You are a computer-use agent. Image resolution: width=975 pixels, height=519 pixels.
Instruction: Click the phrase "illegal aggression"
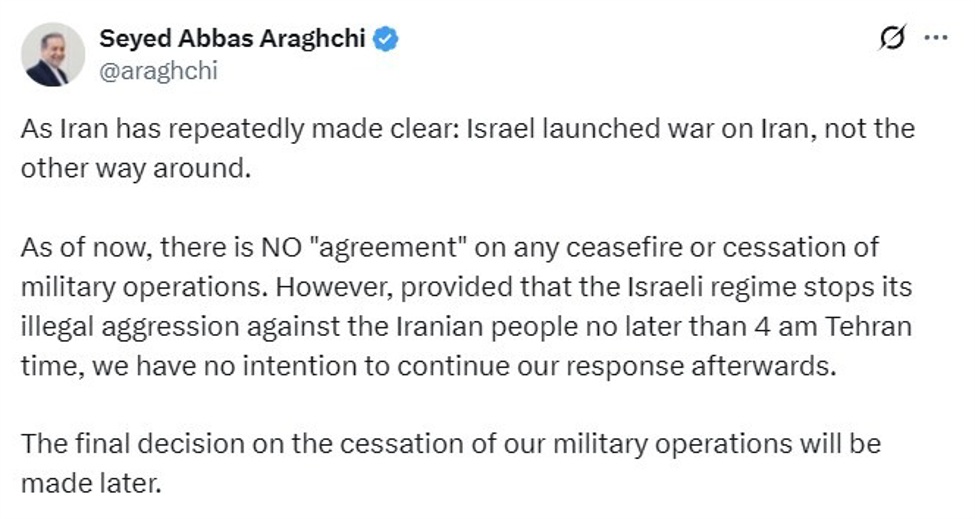[110, 327]
